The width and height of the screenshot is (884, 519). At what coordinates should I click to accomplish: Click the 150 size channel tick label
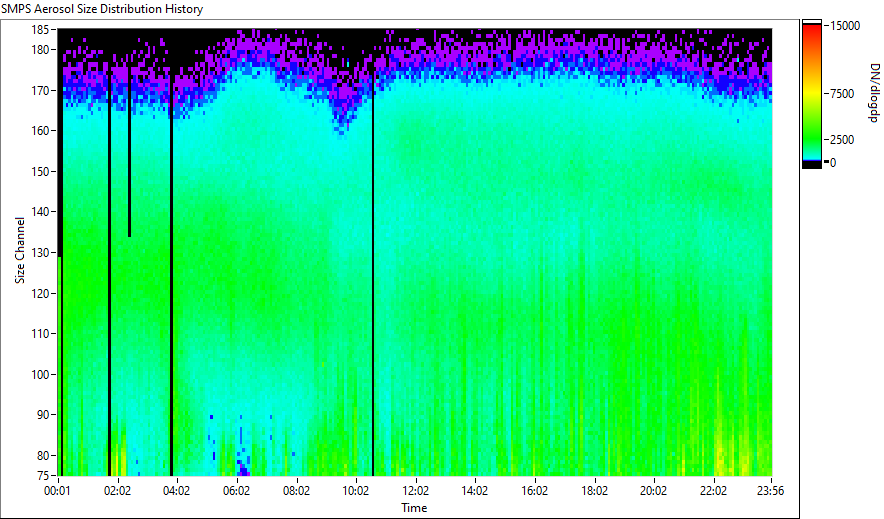click(x=40, y=171)
